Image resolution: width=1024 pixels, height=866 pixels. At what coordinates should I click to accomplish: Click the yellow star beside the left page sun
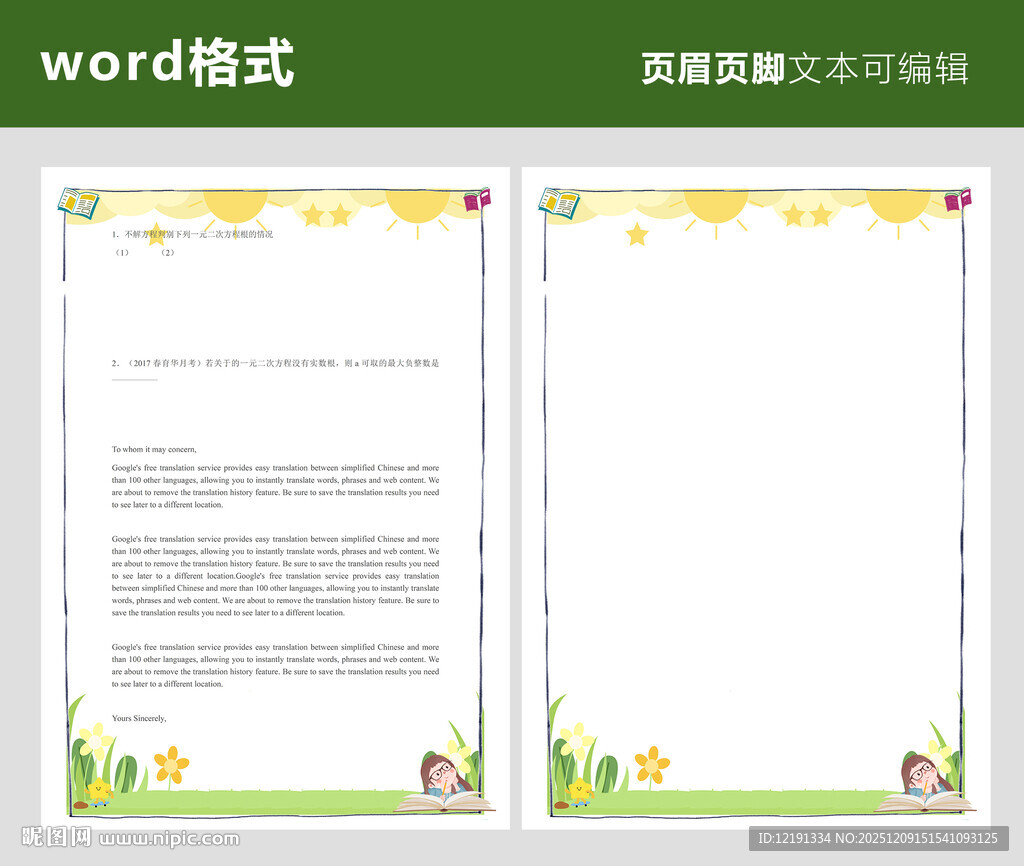(x=155, y=236)
